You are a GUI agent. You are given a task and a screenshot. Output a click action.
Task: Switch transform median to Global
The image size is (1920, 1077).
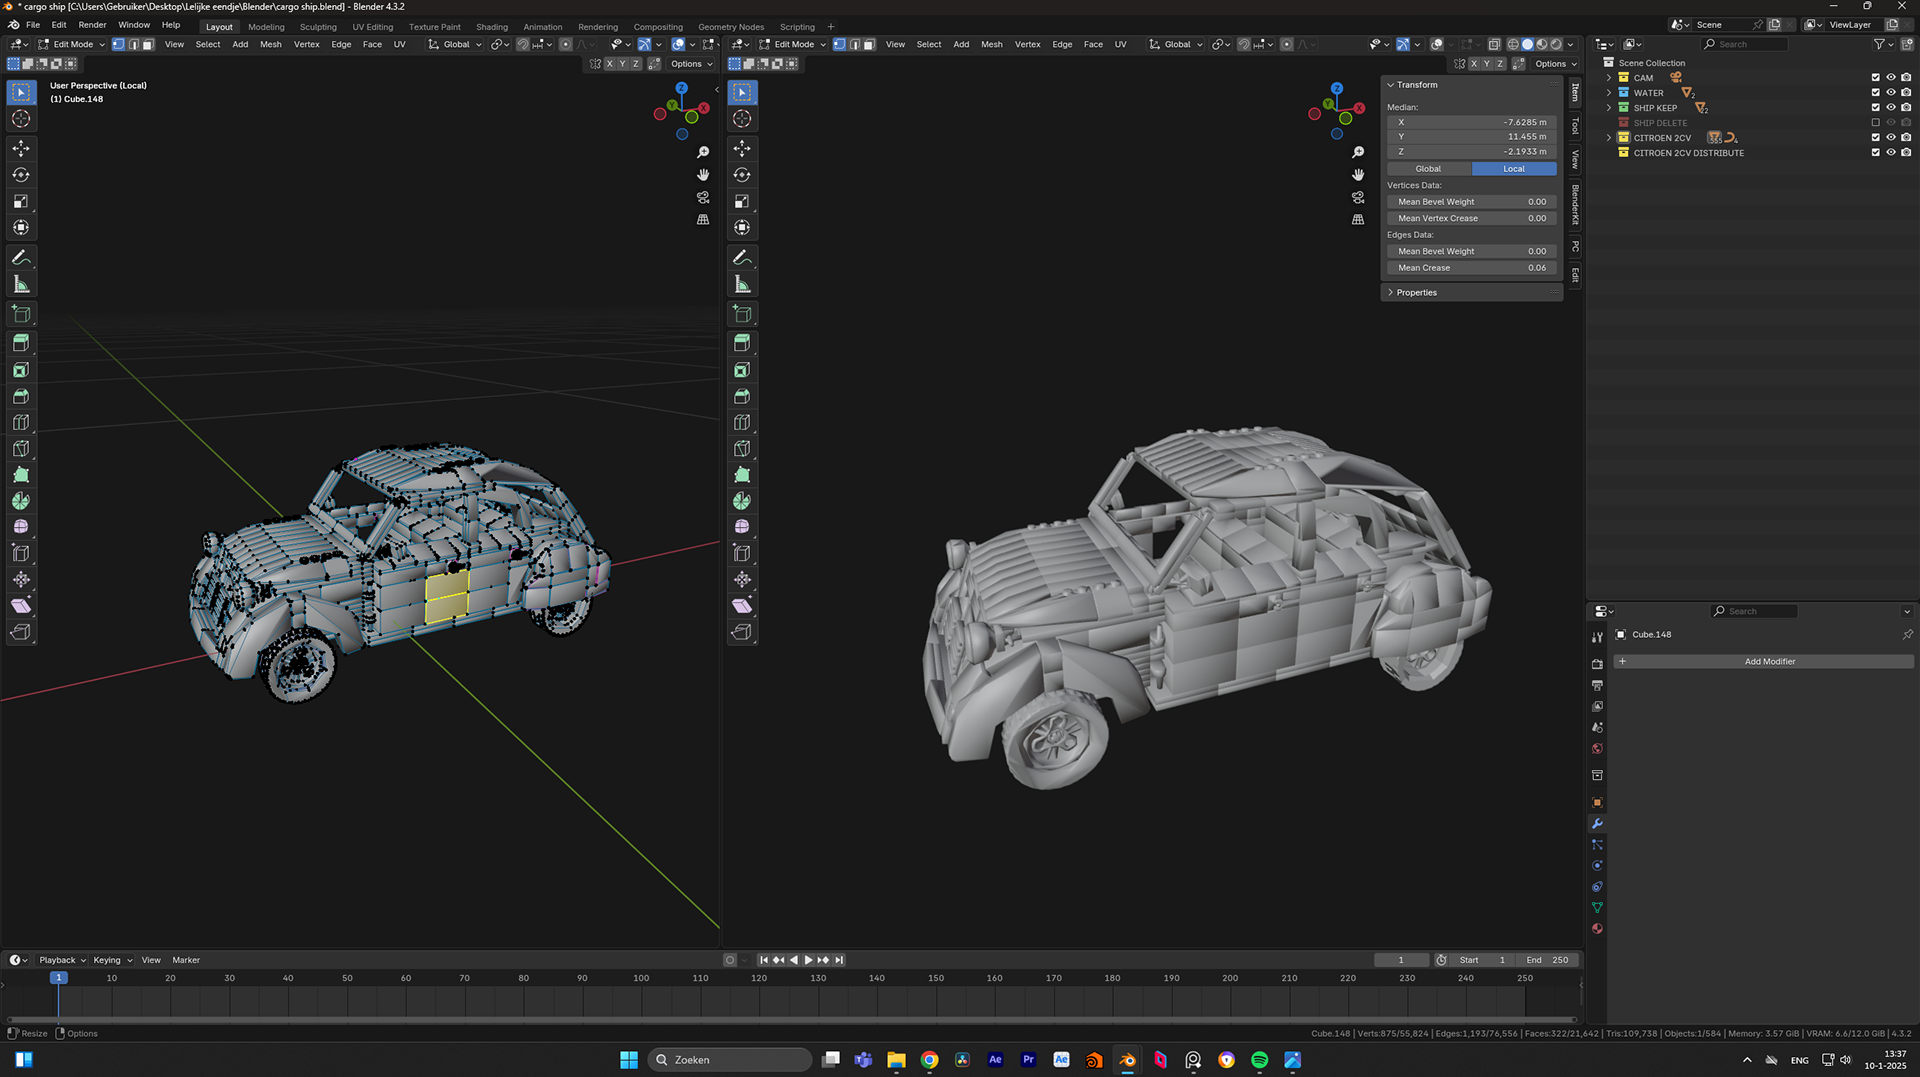[x=1428, y=169]
